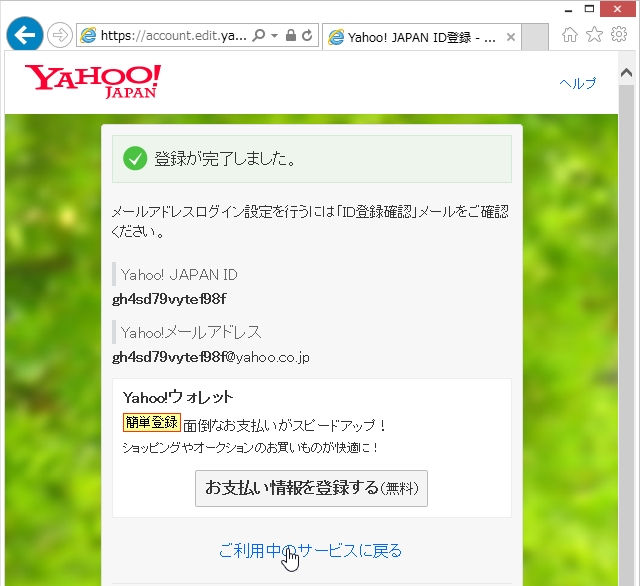Click the 登録が完了しました。 message
The height and width of the screenshot is (586, 640).
pyautogui.click(x=225, y=159)
